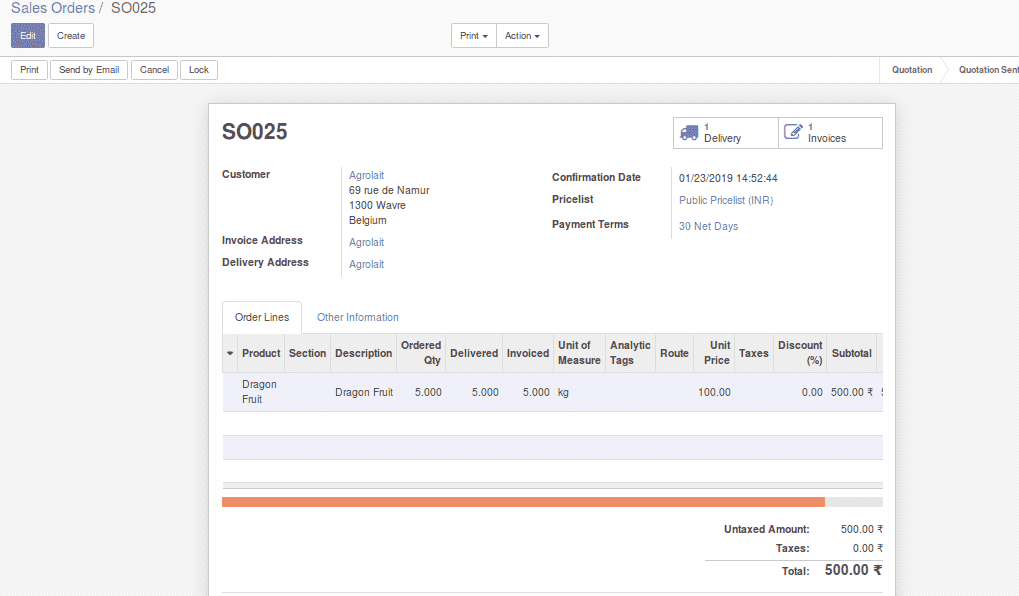
Task: Open the Action dropdown menu
Action: (x=522, y=36)
